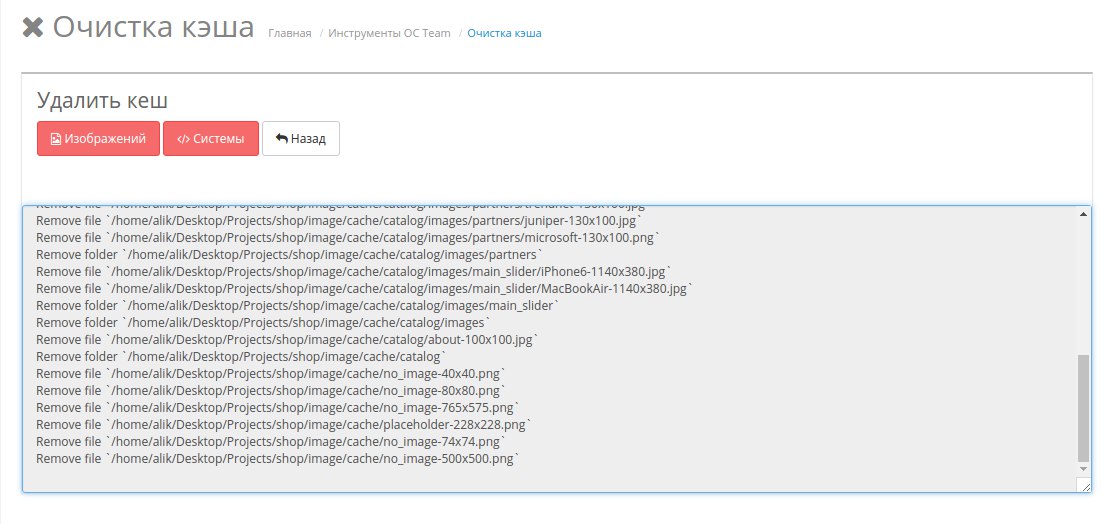This screenshot has width=1106, height=524.
Task: Click the log line for juniper-130x100.jpg
Action: pos(339,221)
